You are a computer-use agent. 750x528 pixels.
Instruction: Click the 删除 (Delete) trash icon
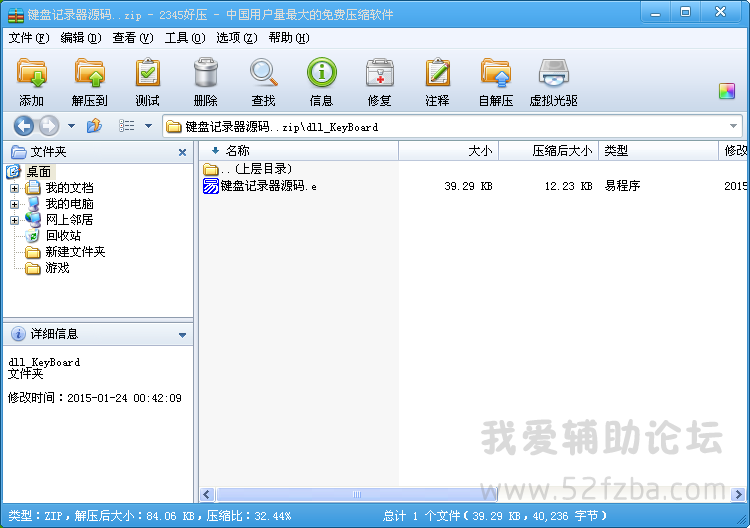(206, 73)
